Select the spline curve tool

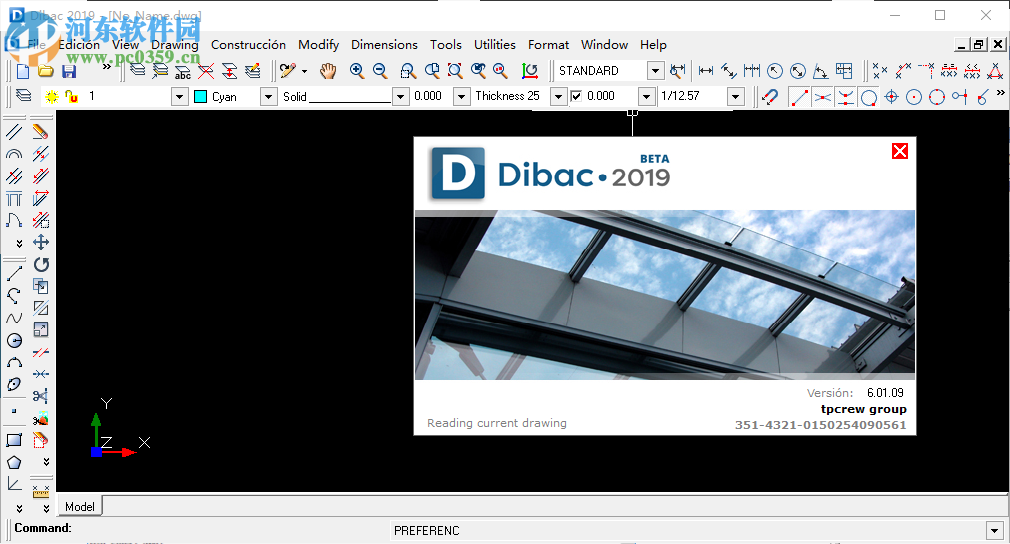(x=14, y=318)
